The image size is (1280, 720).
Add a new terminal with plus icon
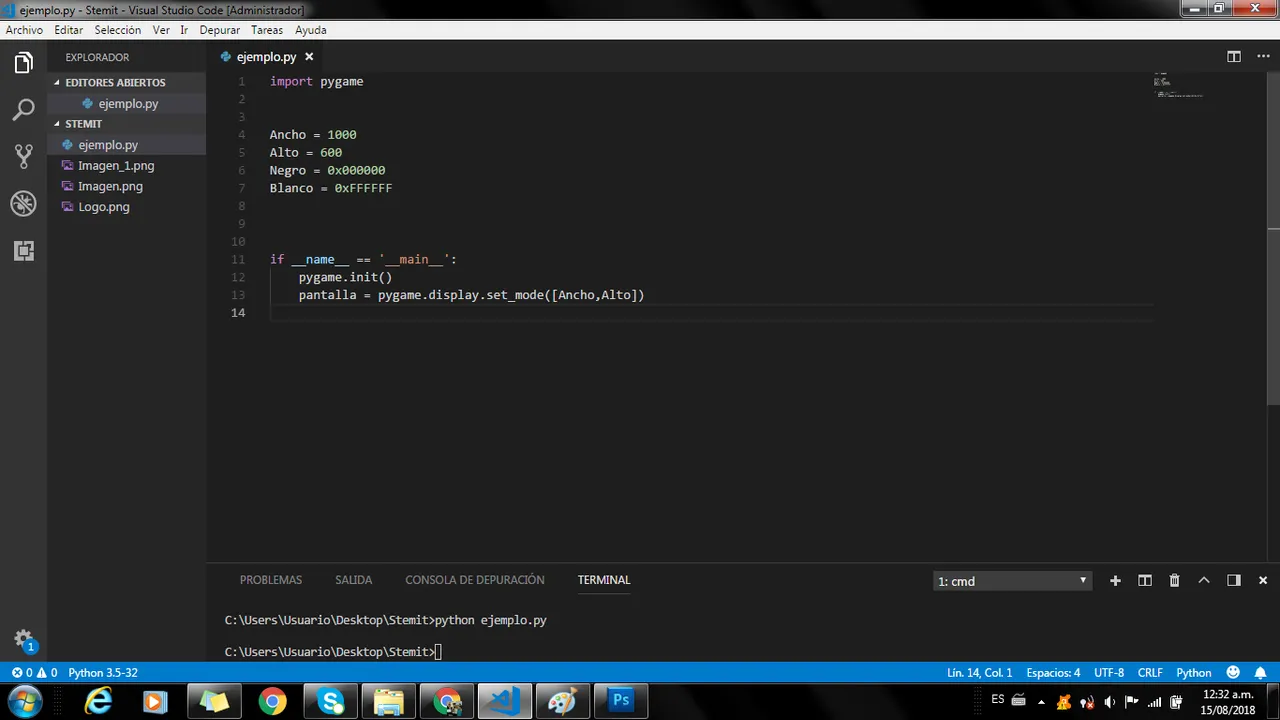(1115, 580)
